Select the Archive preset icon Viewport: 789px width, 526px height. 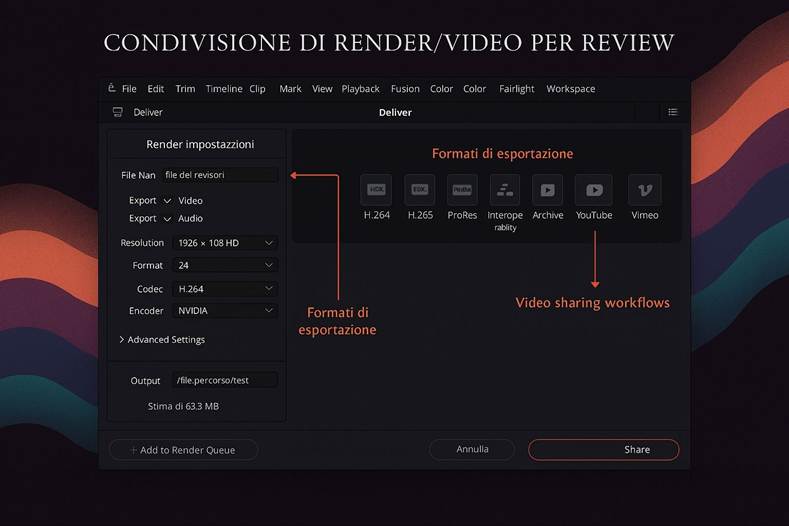click(x=547, y=190)
